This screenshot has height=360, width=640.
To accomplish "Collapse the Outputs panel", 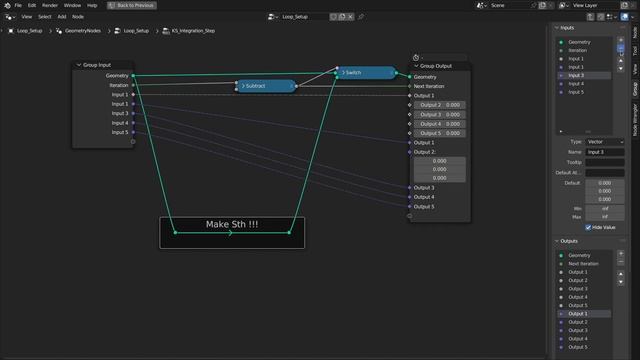I will tap(557, 241).
